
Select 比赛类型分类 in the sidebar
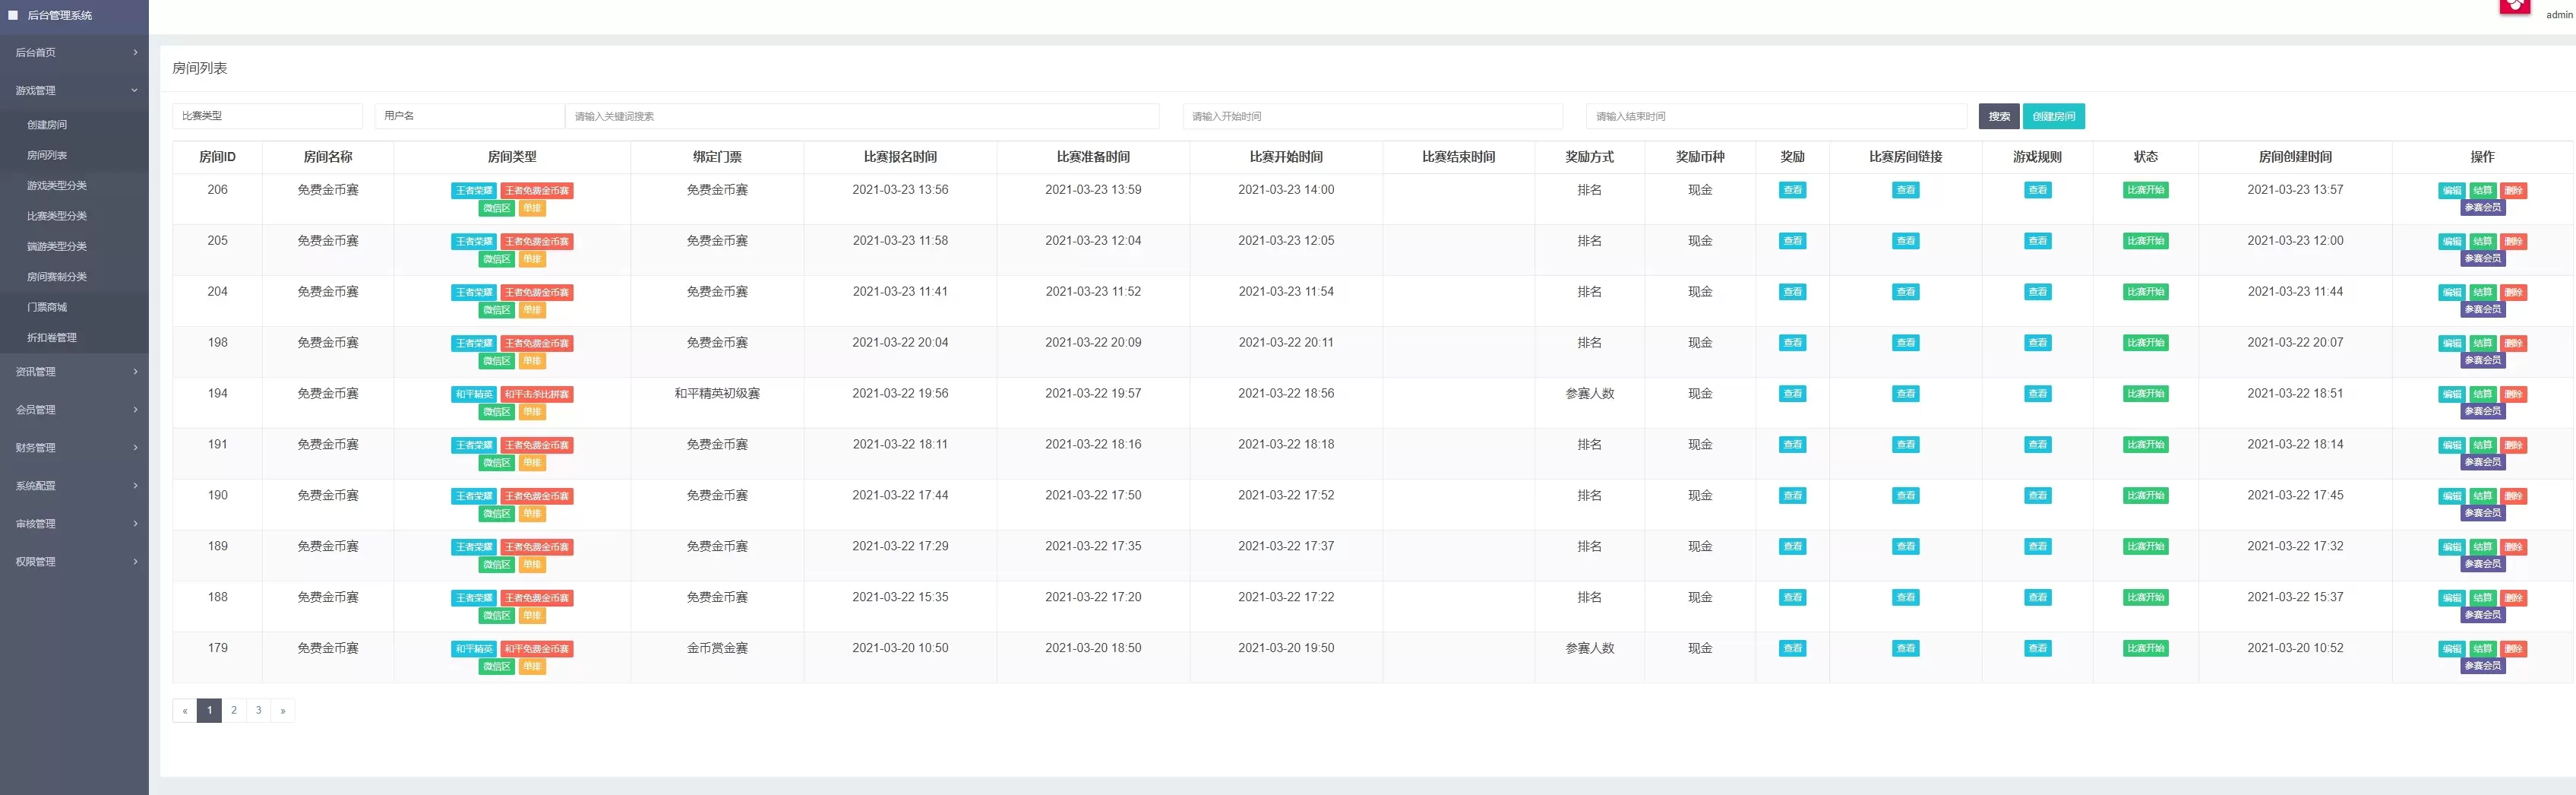click(x=57, y=216)
